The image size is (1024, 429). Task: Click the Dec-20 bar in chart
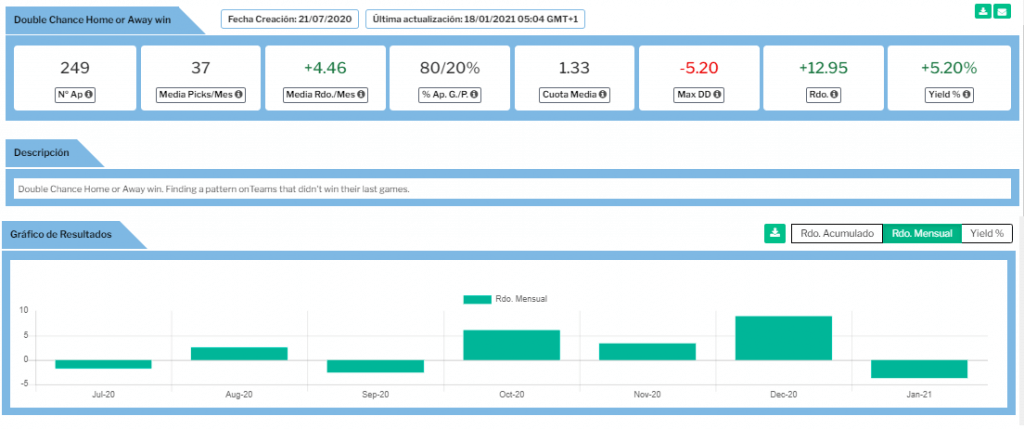(783, 338)
